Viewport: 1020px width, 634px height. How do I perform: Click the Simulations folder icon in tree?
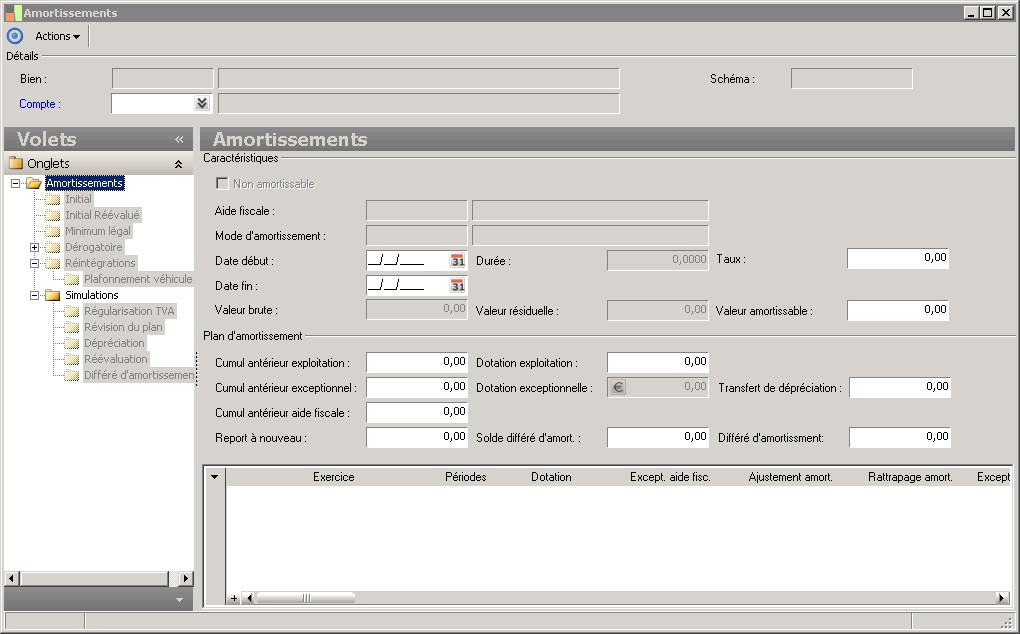point(52,296)
